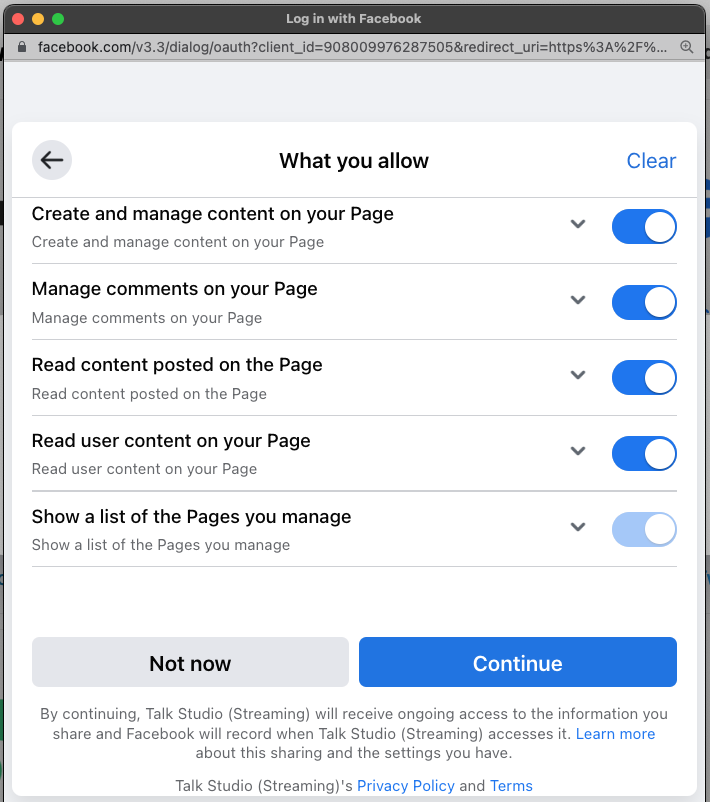This screenshot has width=710, height=802.
Task: Toggle Read user content on your Page
Action: click(x=644, y=453)
